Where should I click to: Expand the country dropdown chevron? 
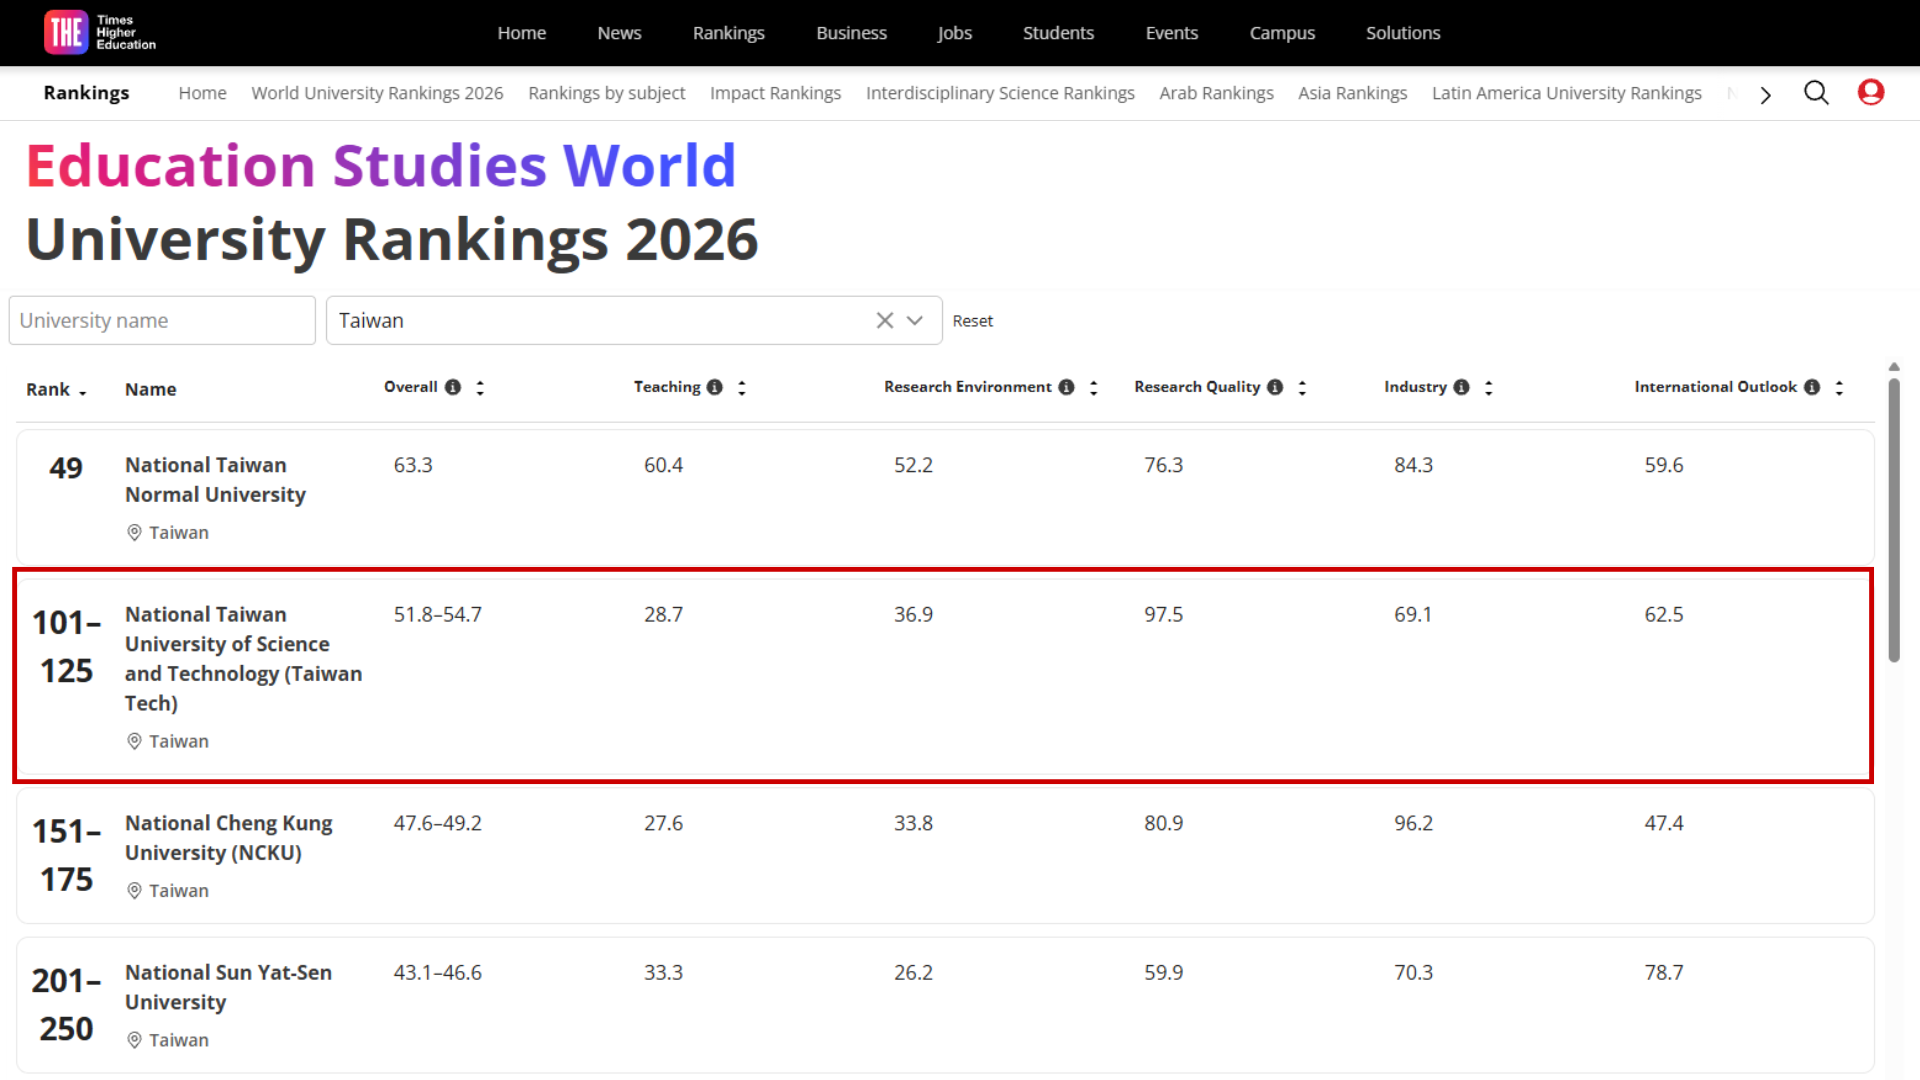point(915,320)
